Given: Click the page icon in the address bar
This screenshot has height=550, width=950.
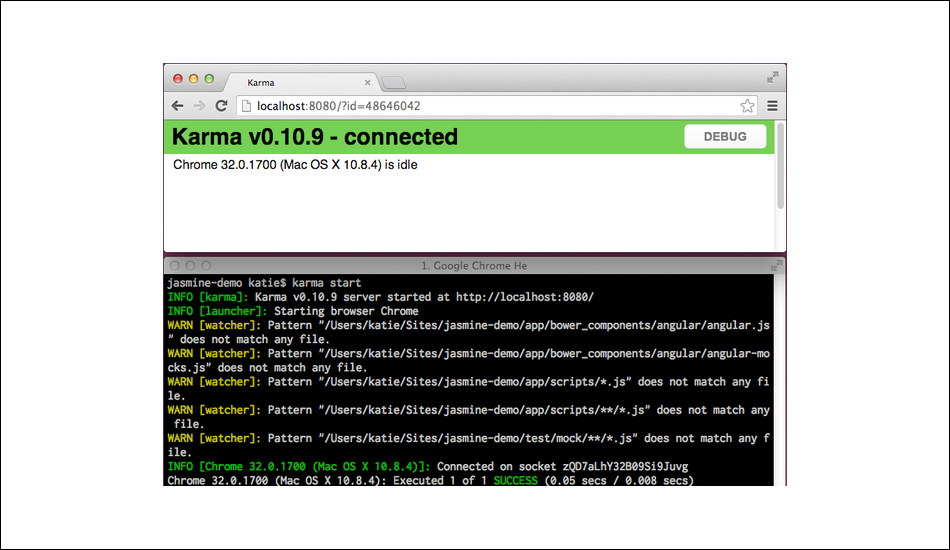Looking at the screenshot, I should (247, 106).
